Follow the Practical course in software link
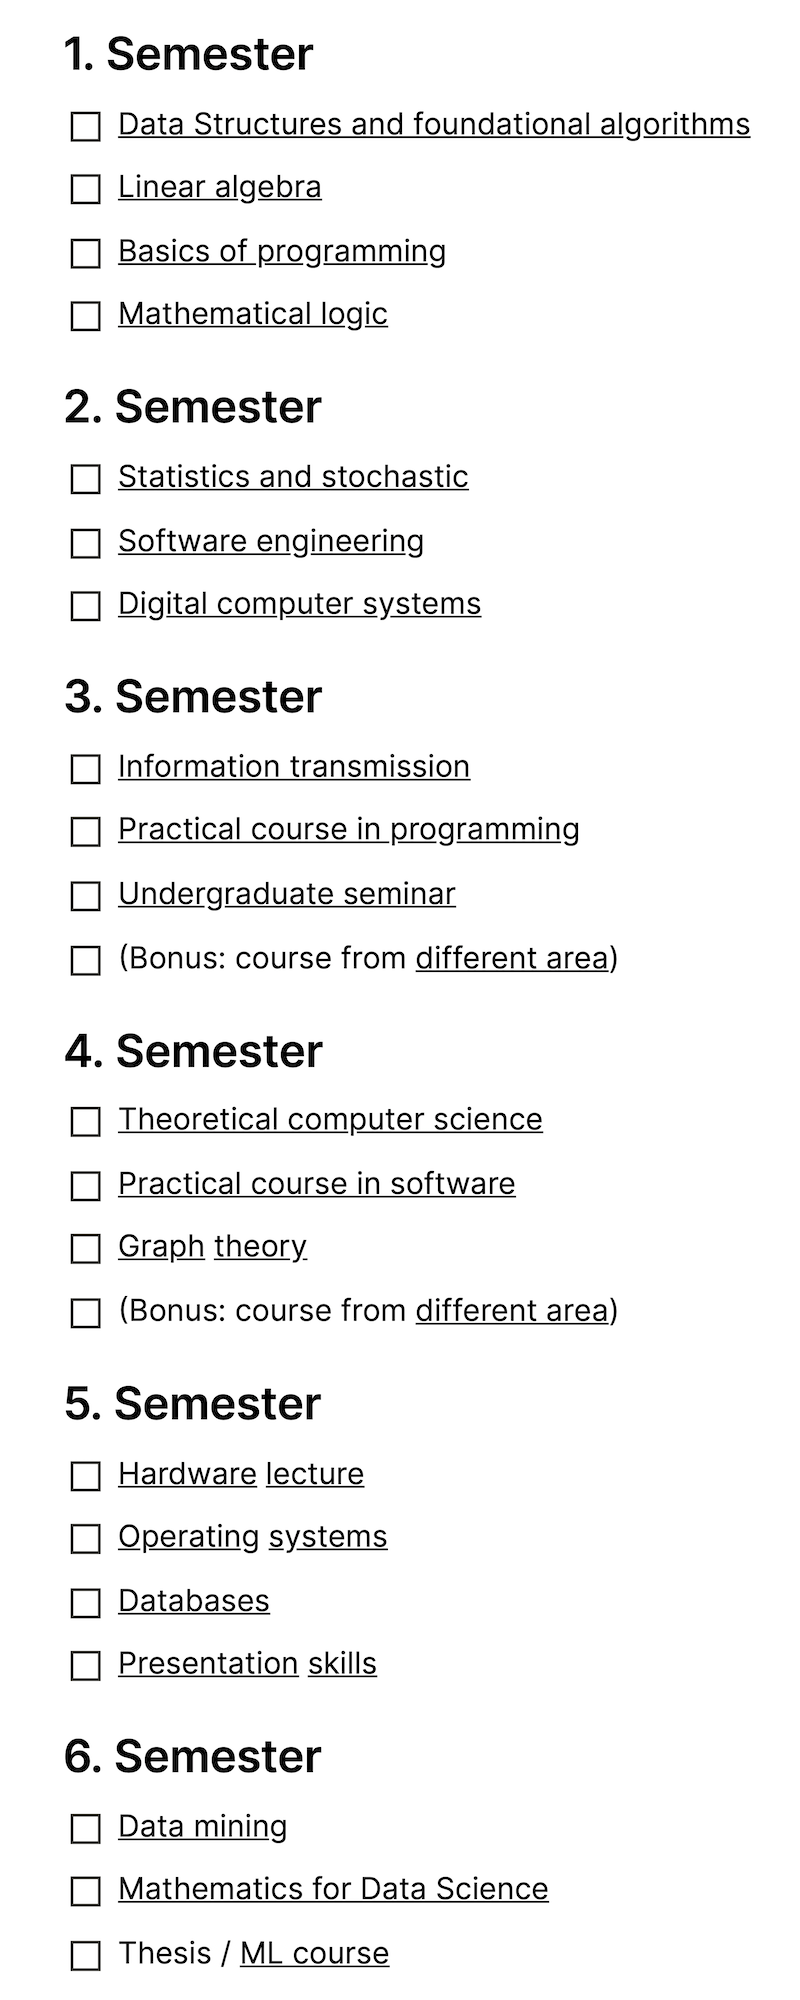 pyautogui.click(x=316, y=1184)
